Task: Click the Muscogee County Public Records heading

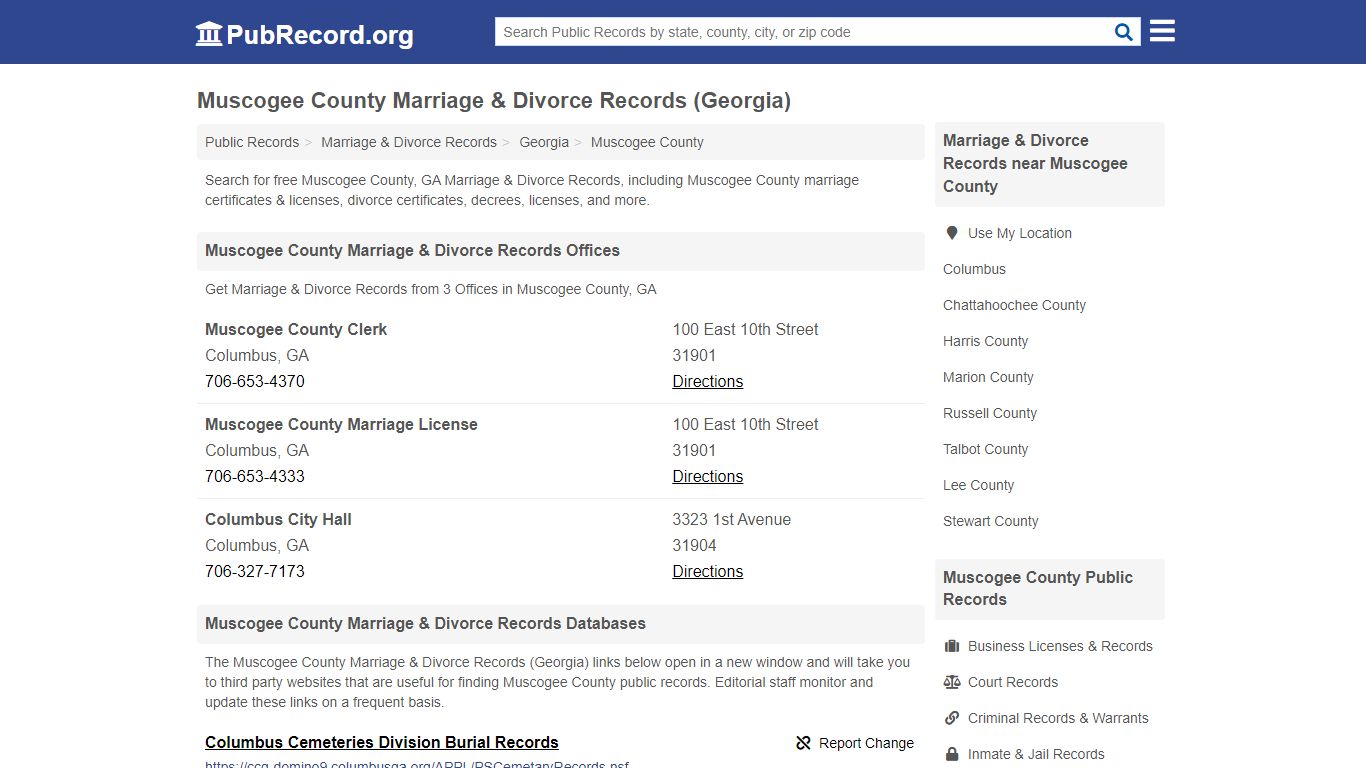Action: [1038, 588]
